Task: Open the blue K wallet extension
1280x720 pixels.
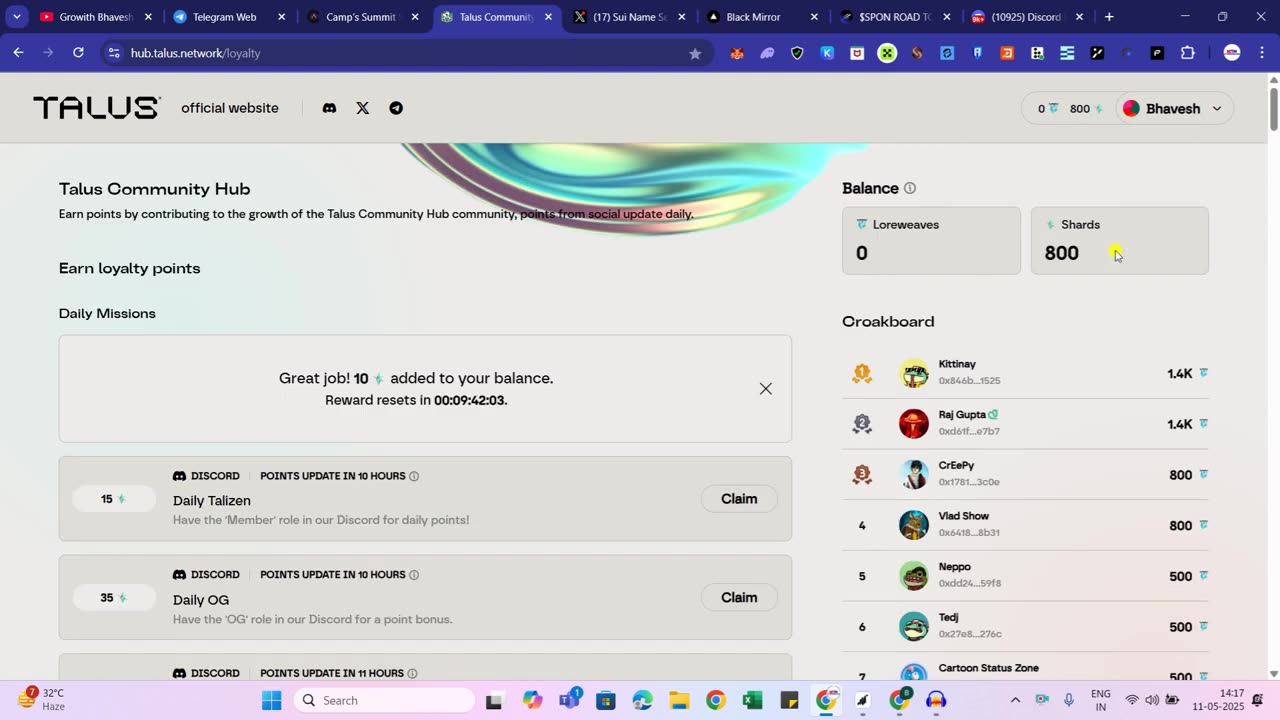Action: coord(827,53)
